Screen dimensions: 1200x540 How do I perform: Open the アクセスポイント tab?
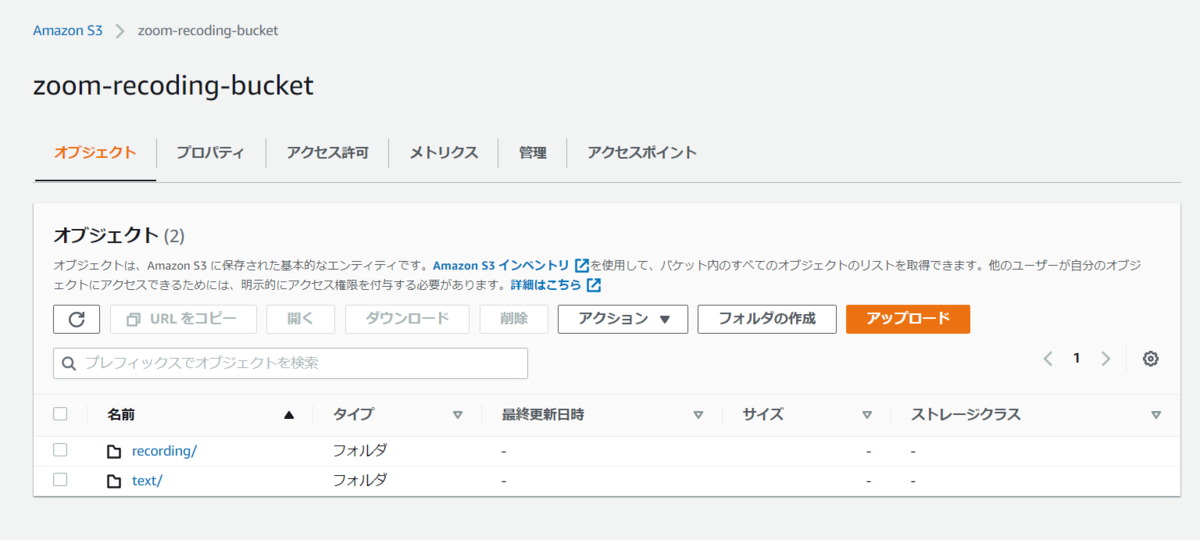[642, 153]
